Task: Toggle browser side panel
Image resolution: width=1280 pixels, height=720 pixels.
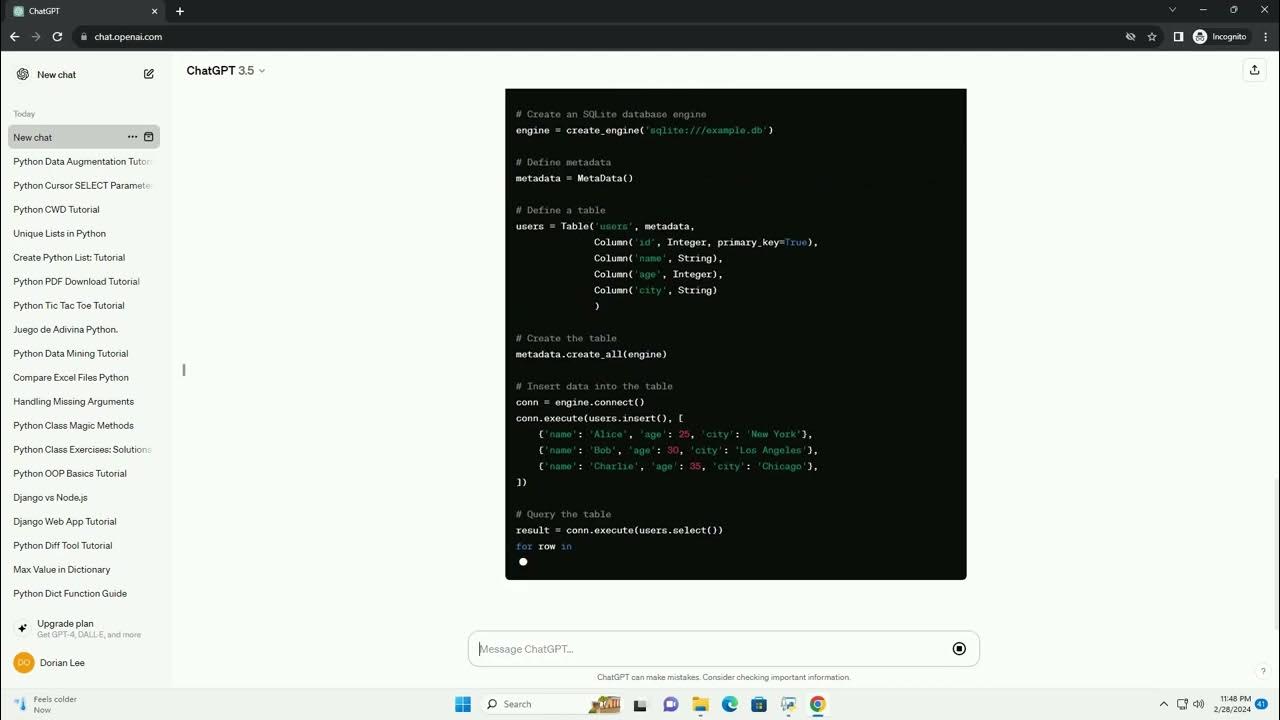Action: point(1178,37)
